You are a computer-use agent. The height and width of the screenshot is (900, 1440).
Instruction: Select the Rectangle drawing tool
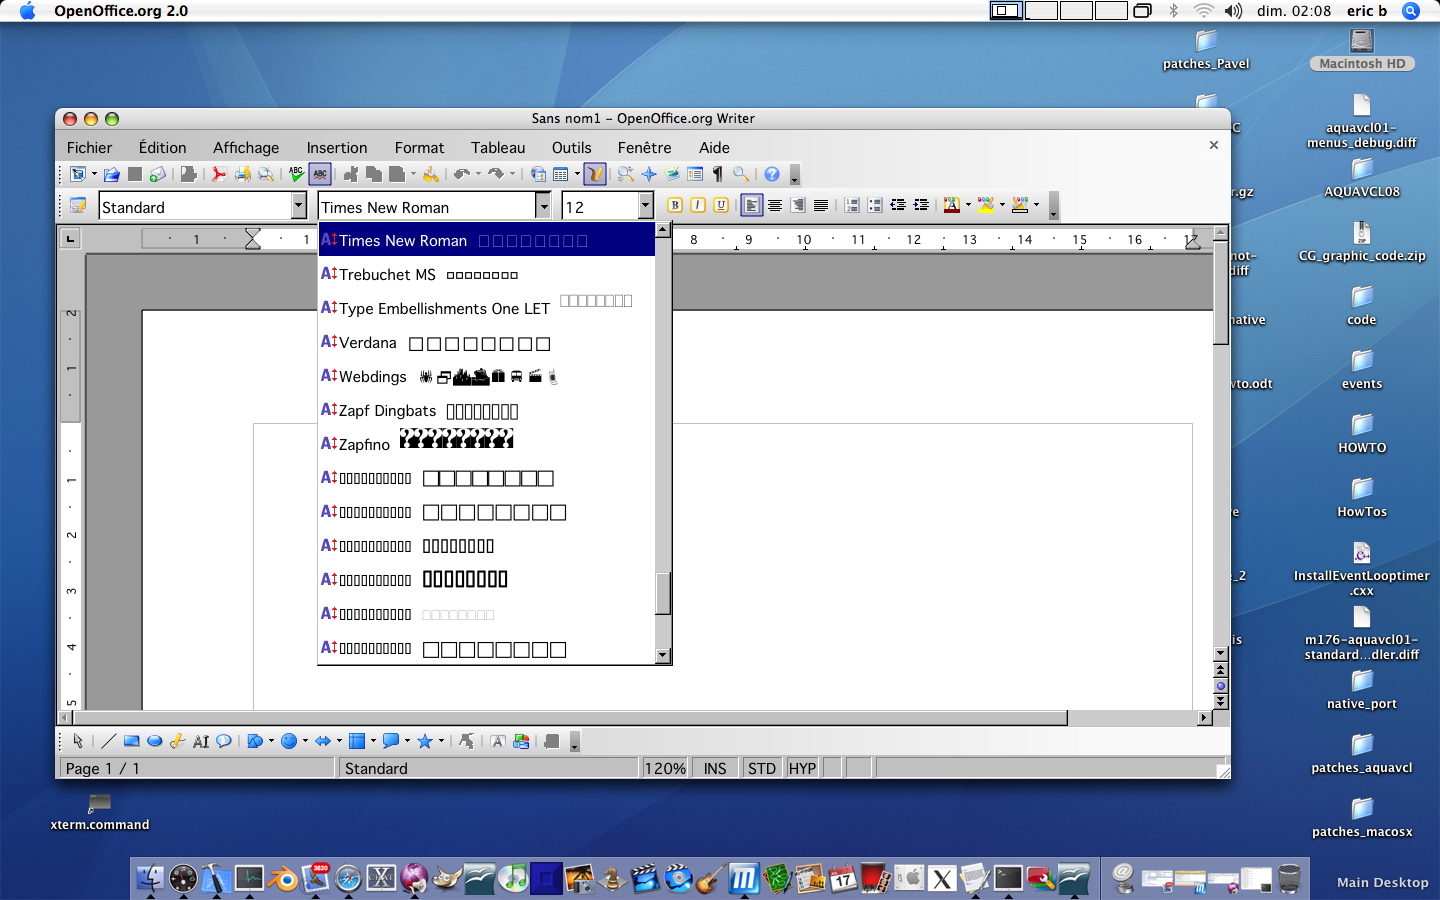coord(131,741)
